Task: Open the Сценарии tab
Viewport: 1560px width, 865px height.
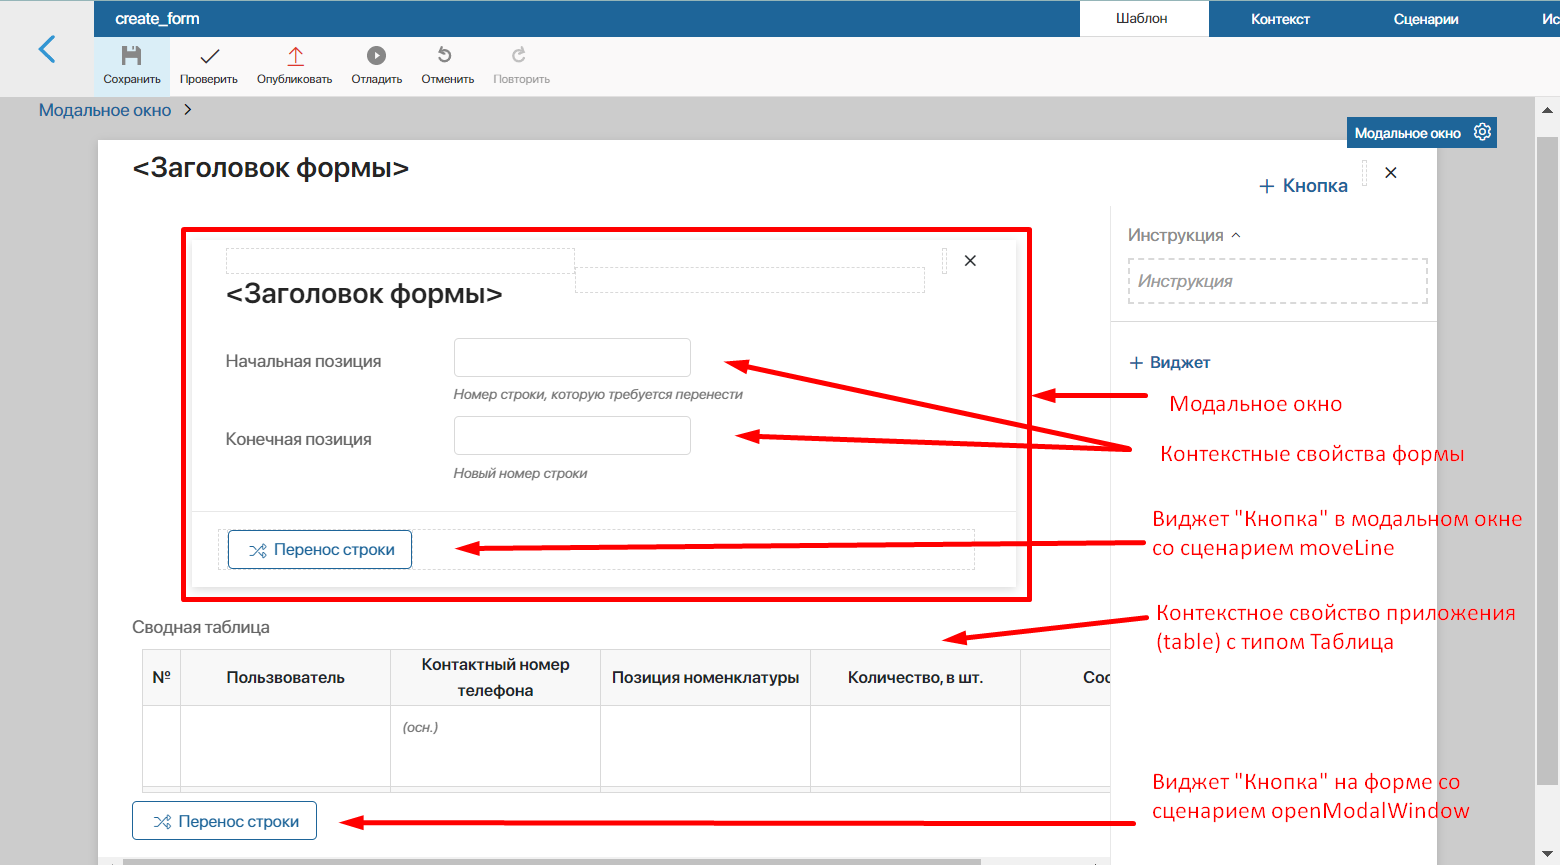Action: [x=1425, y=19]
